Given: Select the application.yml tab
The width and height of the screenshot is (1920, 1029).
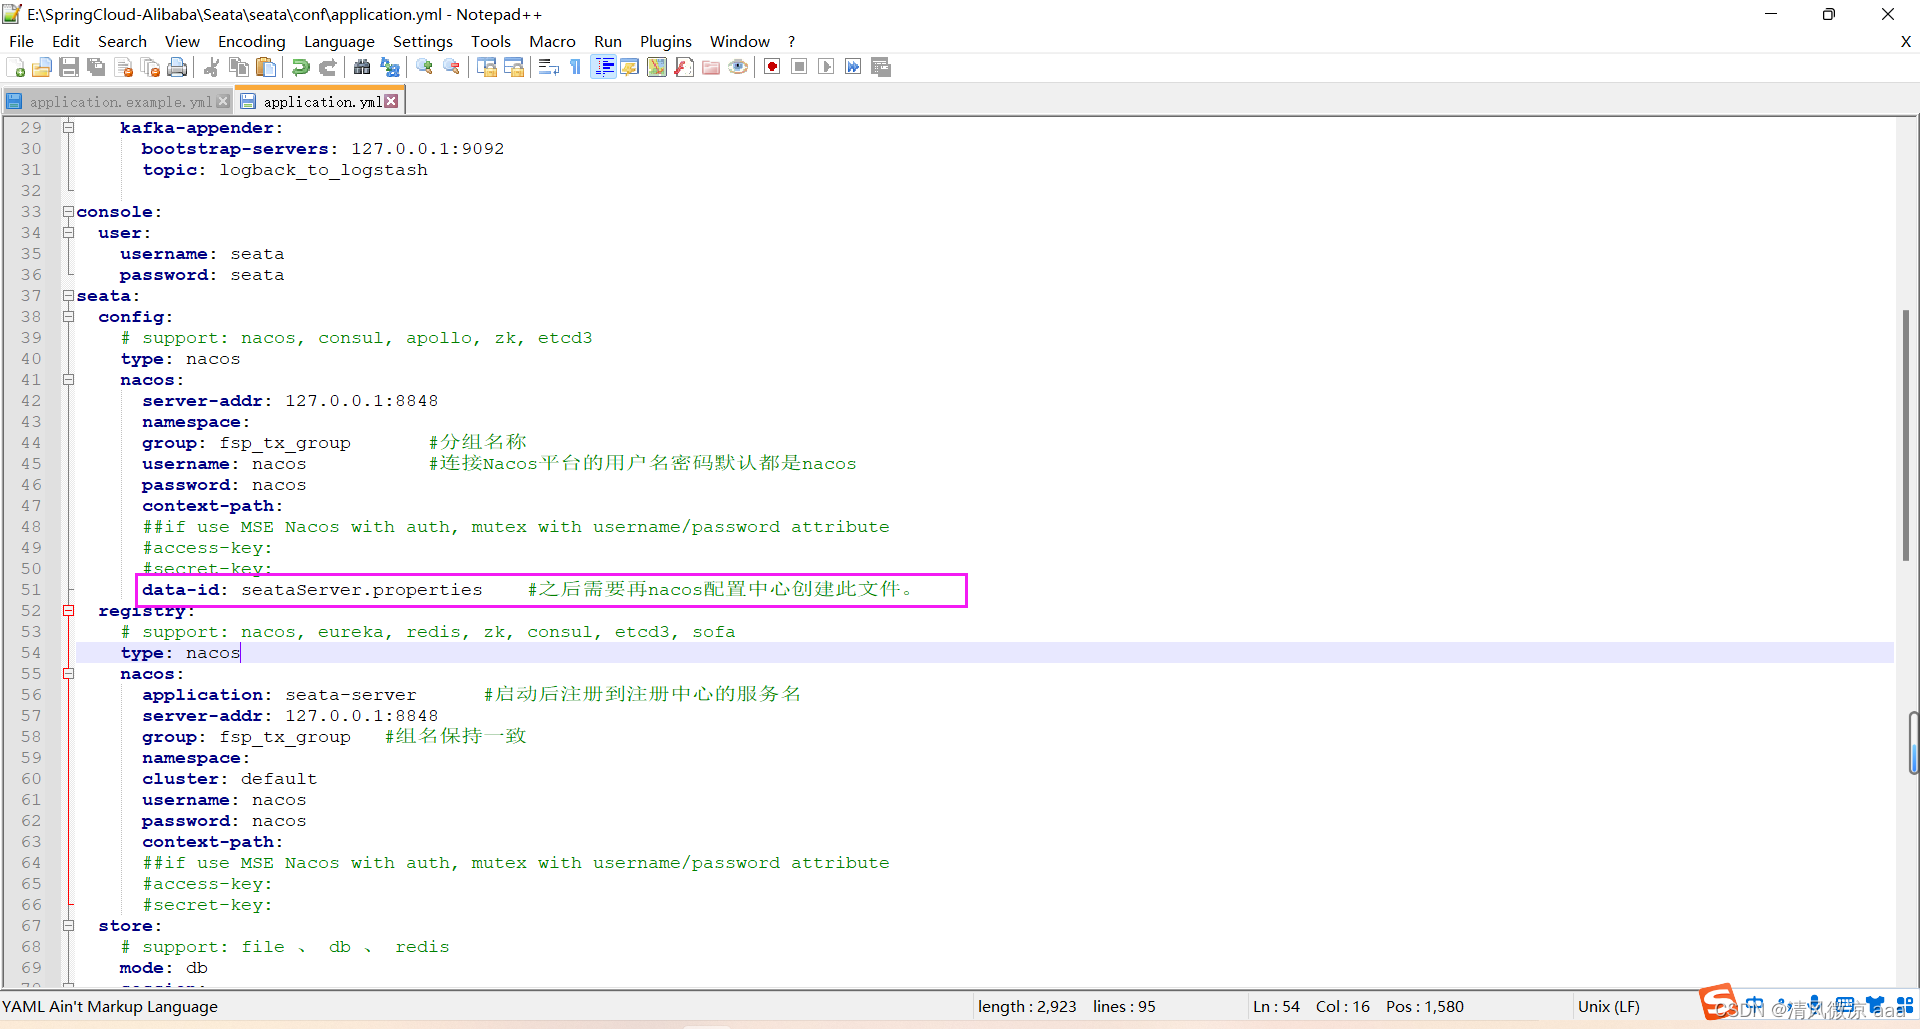Looking at the screenshot, I should tap(322, 102).
